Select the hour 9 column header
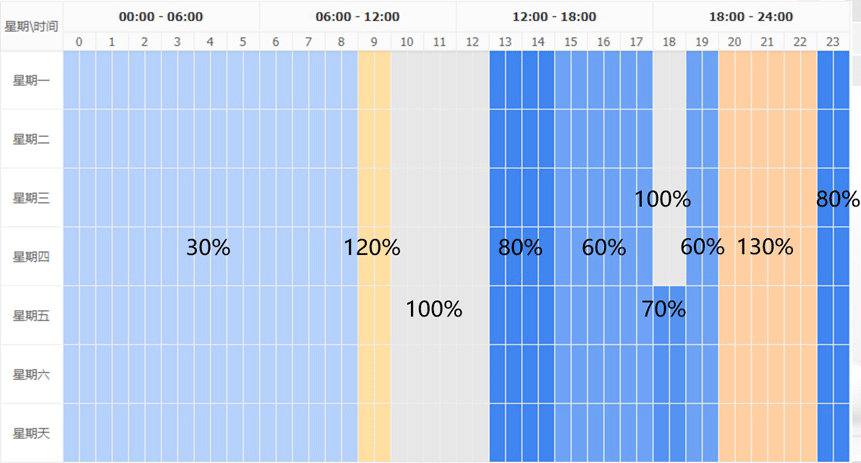 [x=374, y=41]
